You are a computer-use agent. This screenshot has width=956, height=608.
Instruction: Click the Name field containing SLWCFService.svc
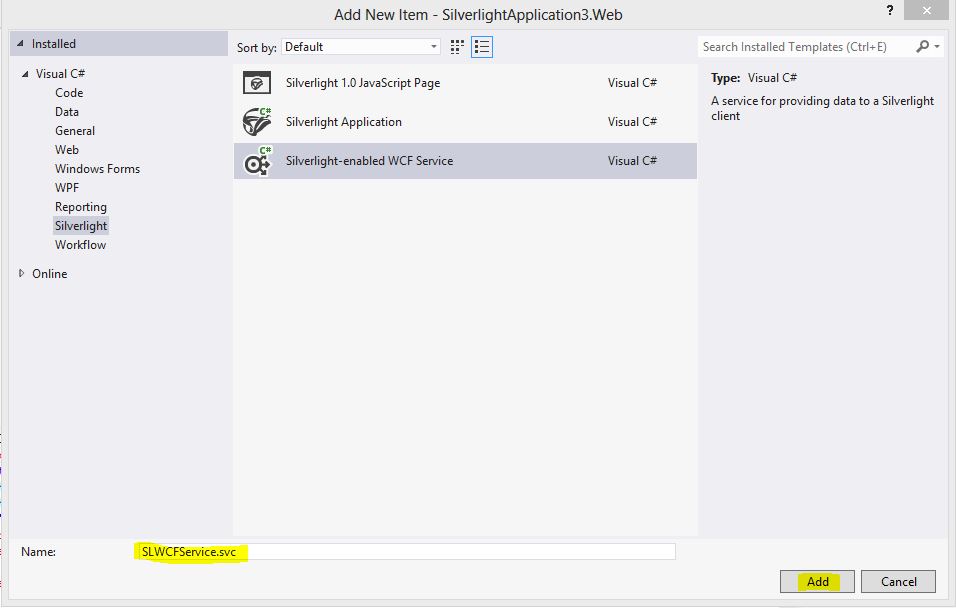click(405, 551)
